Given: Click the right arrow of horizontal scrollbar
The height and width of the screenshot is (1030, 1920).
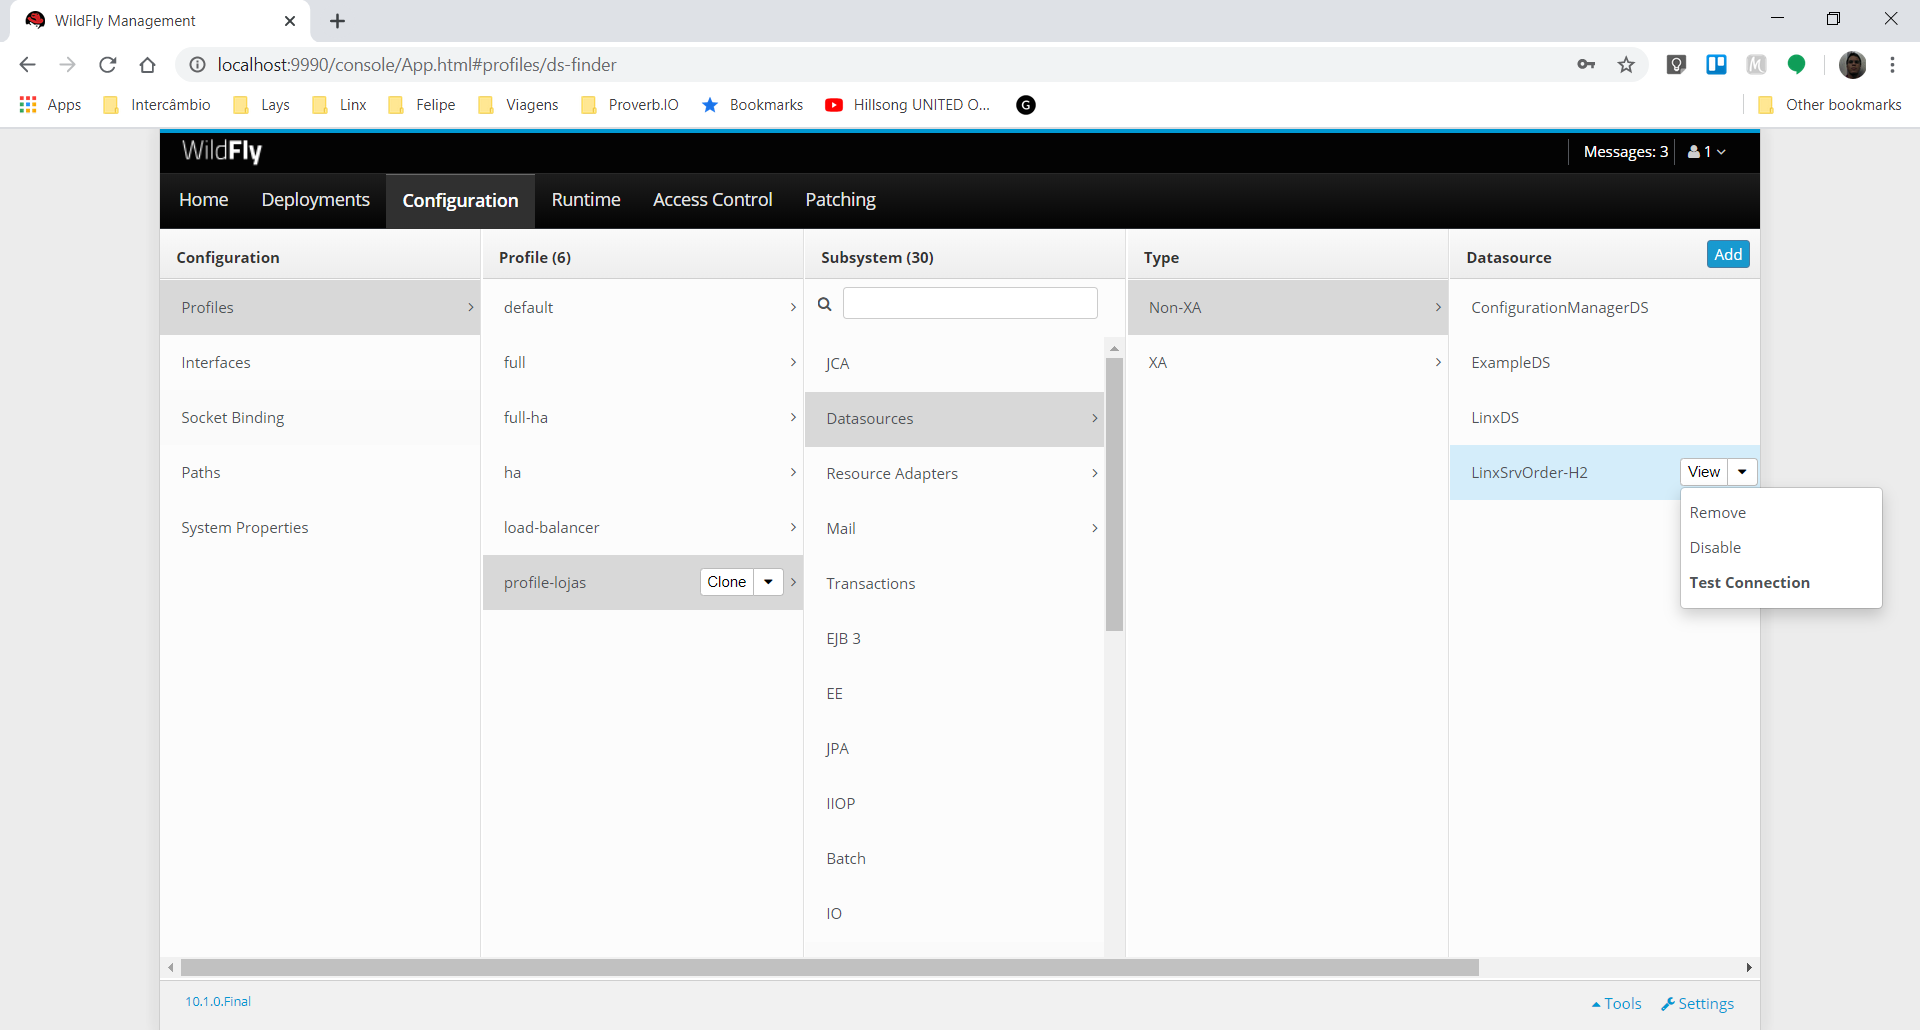Looking at the screenshot, I should point(1749,968).
